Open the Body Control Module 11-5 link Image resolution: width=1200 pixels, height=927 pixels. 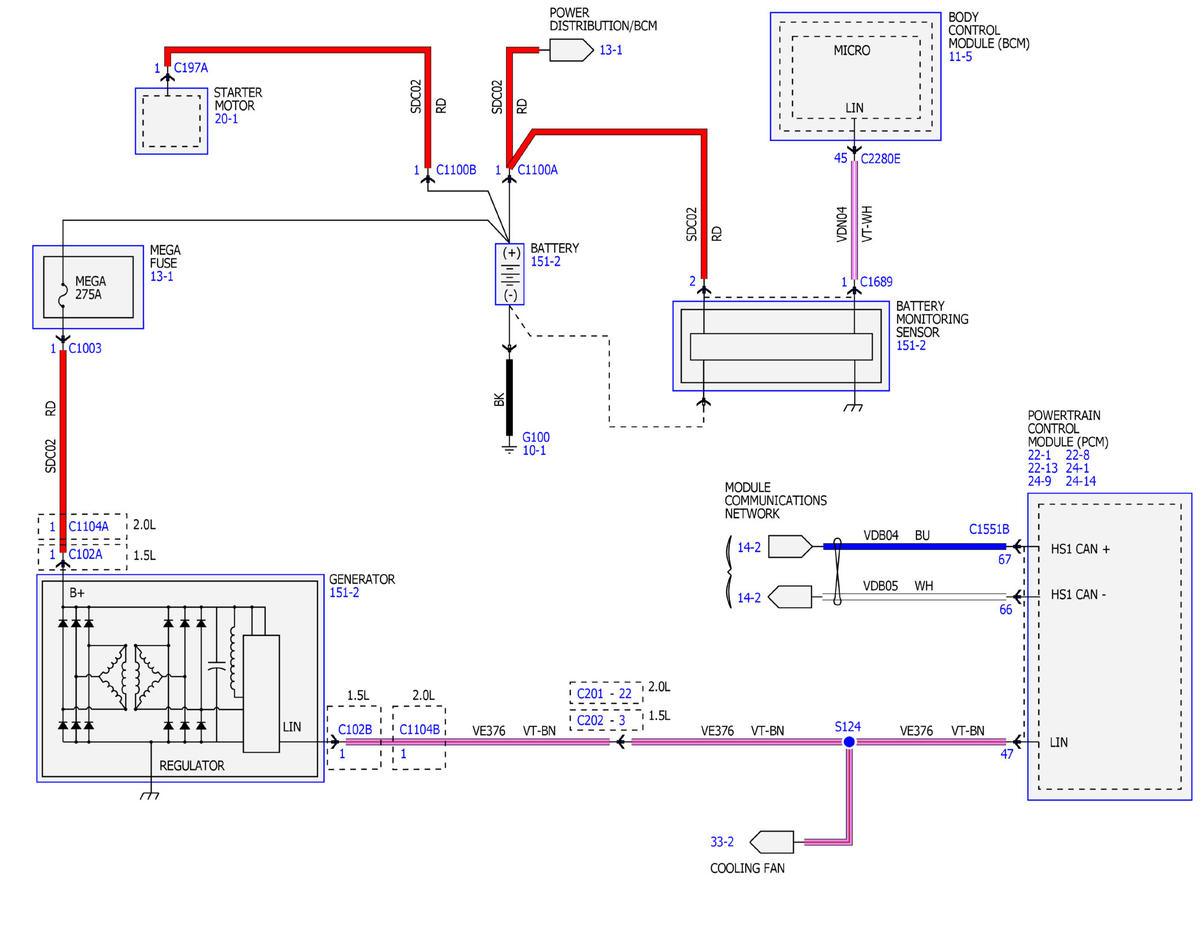pos(959,57)
